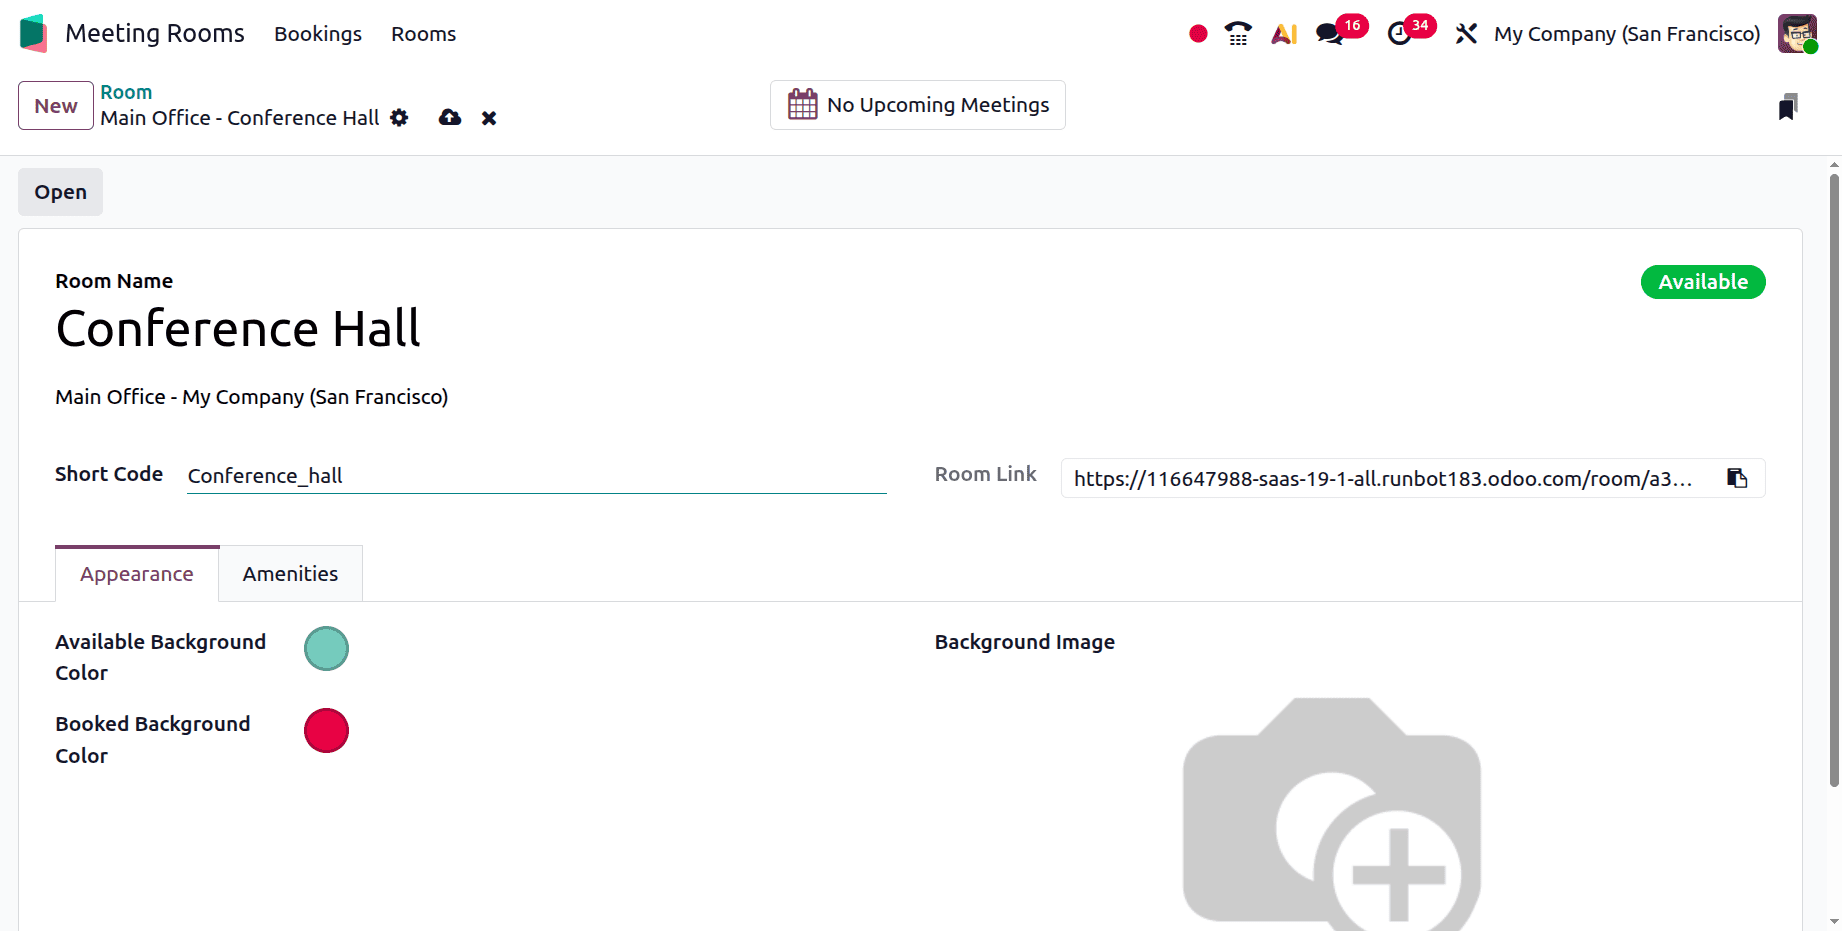
Task: Open the activities clock icon with badge 34
Action: (x=1399, y=34)
